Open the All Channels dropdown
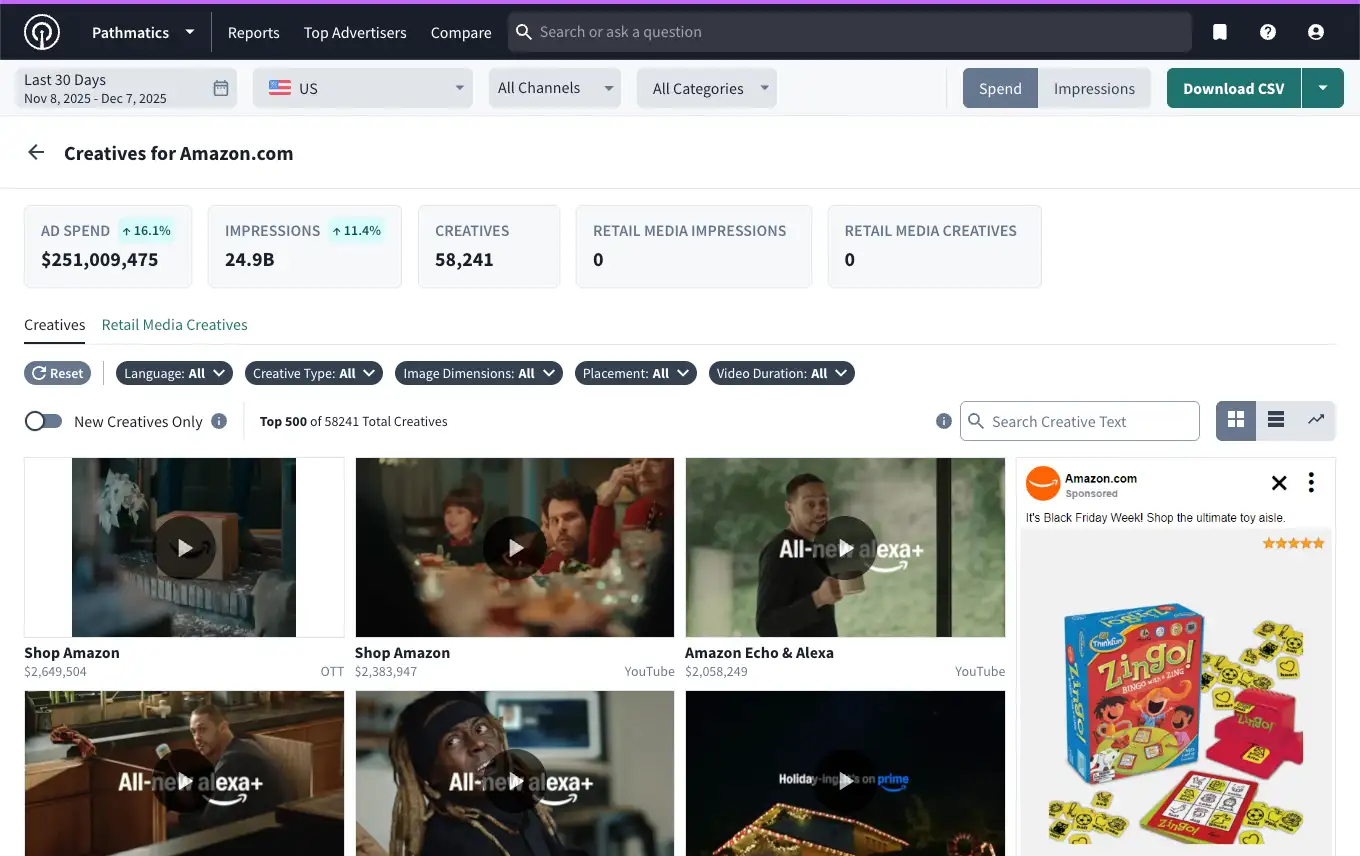 [555, 88]
